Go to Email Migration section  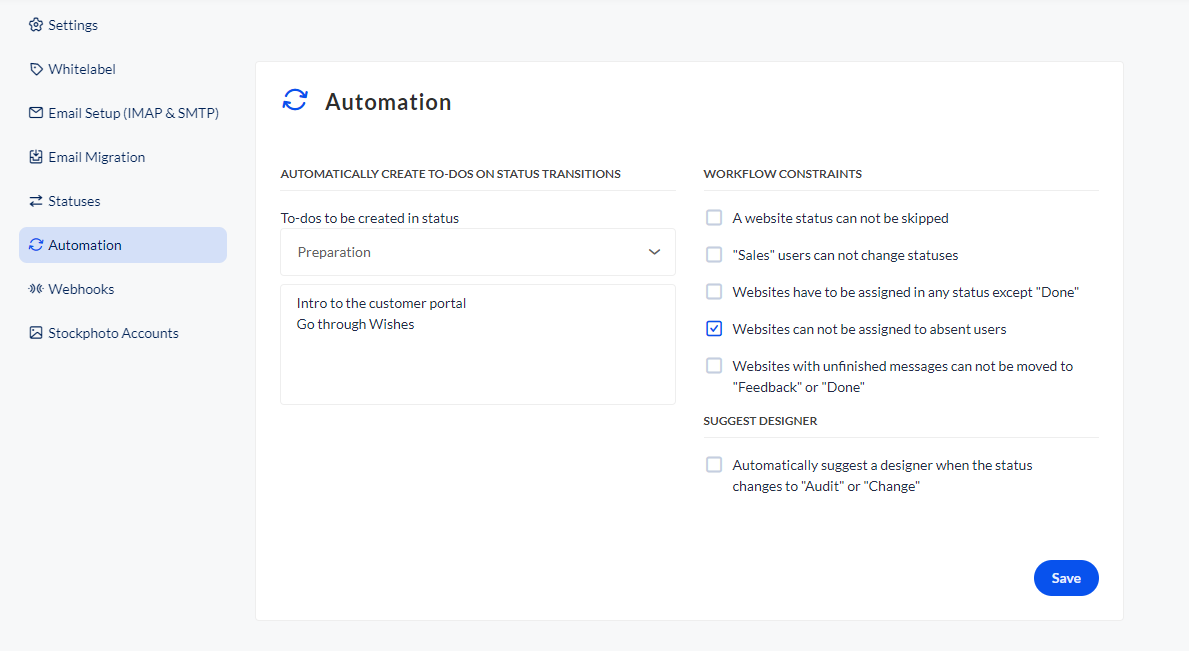[96, 157]
